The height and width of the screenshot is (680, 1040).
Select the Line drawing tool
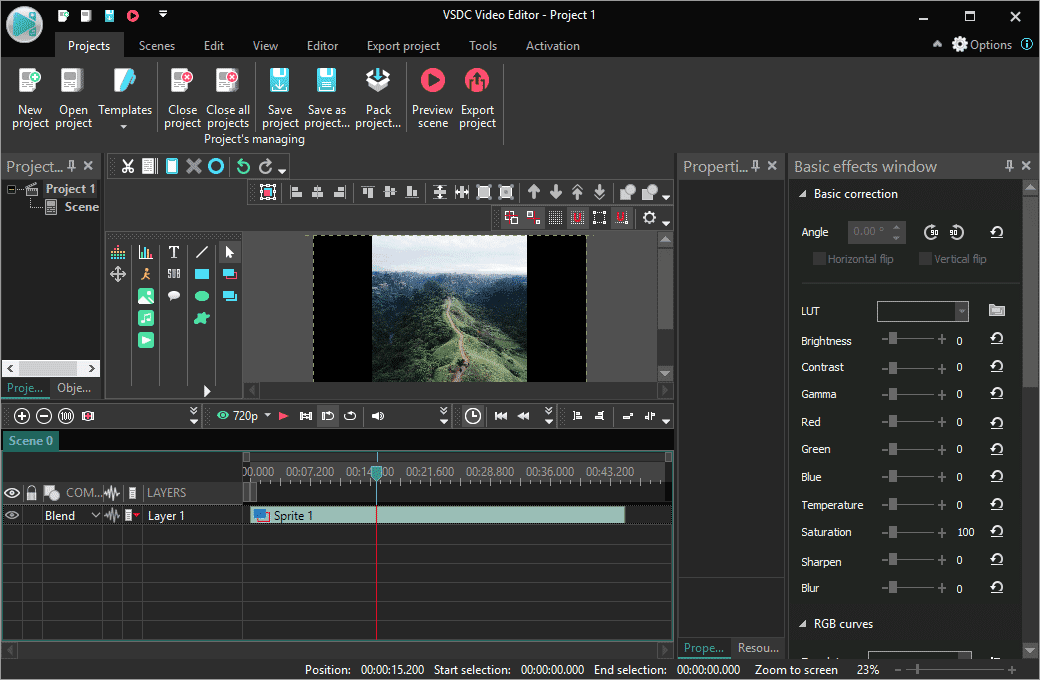point(202,252)
